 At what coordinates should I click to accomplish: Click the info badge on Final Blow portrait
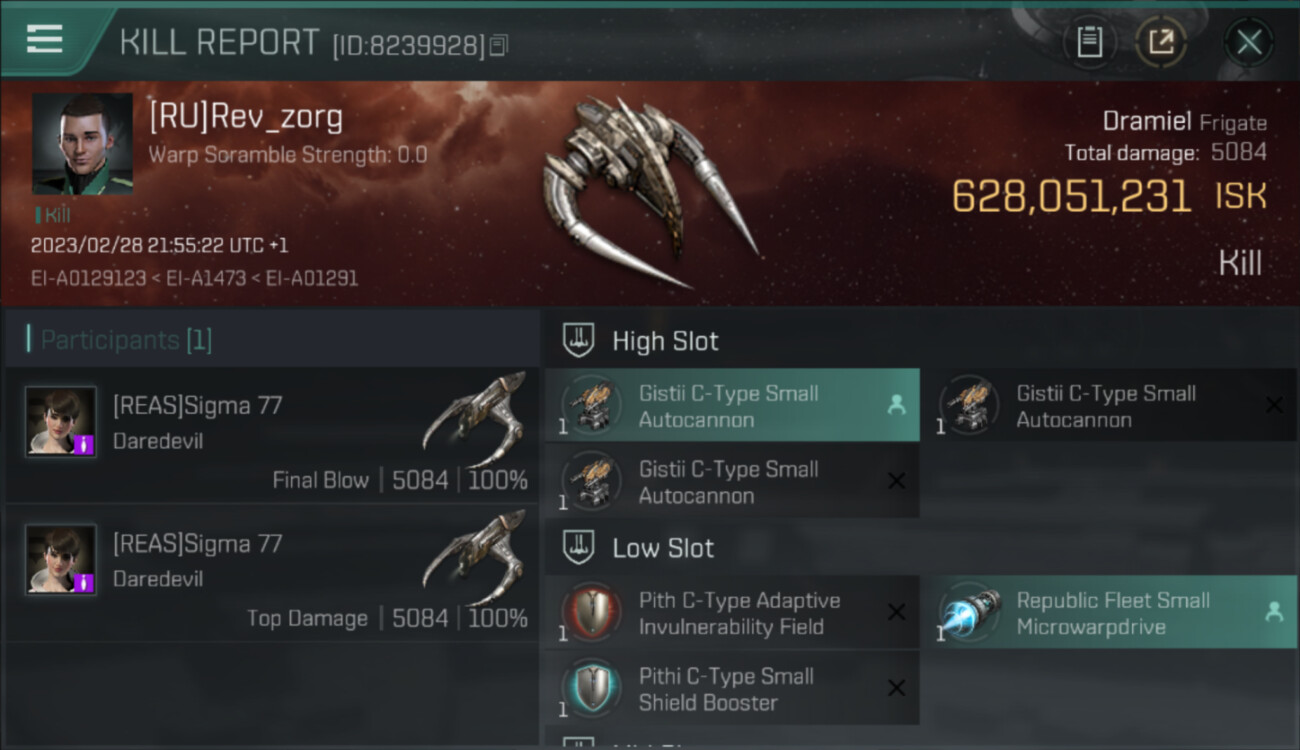[86, 445]
